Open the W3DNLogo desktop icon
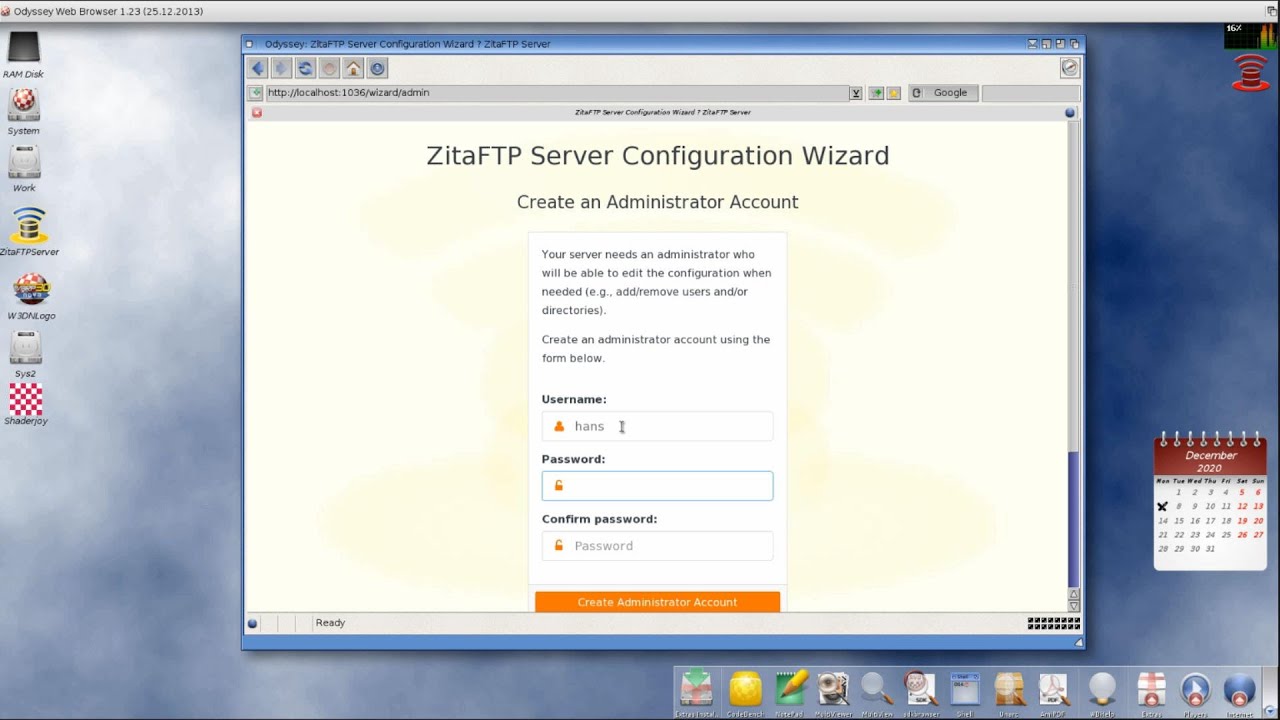 pos(31,296)
